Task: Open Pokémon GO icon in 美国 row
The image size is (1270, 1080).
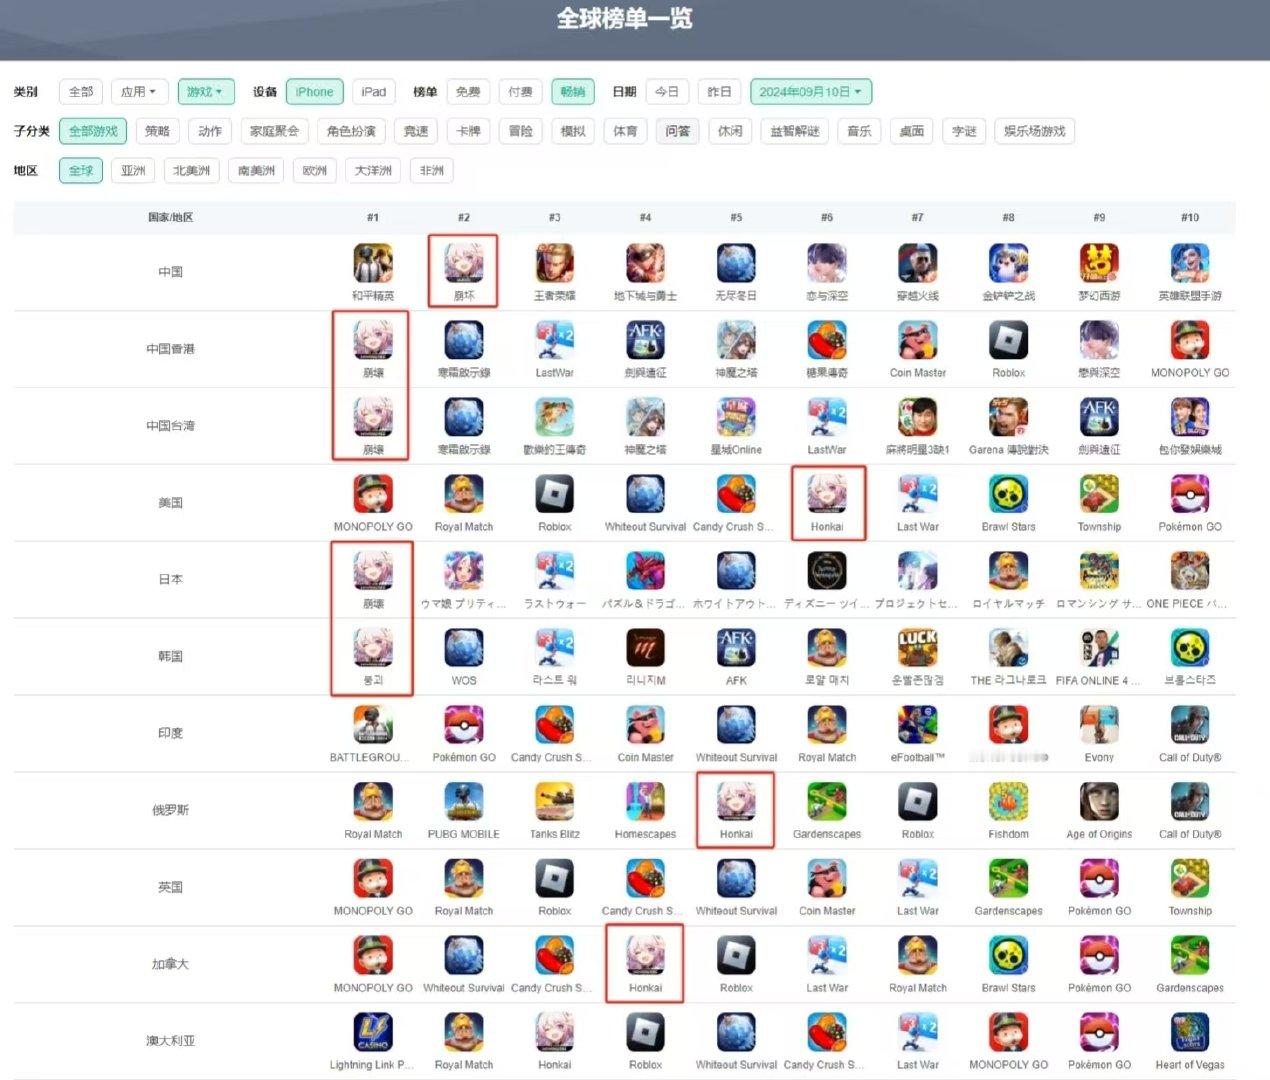Action: click(x=1190, y=495)
